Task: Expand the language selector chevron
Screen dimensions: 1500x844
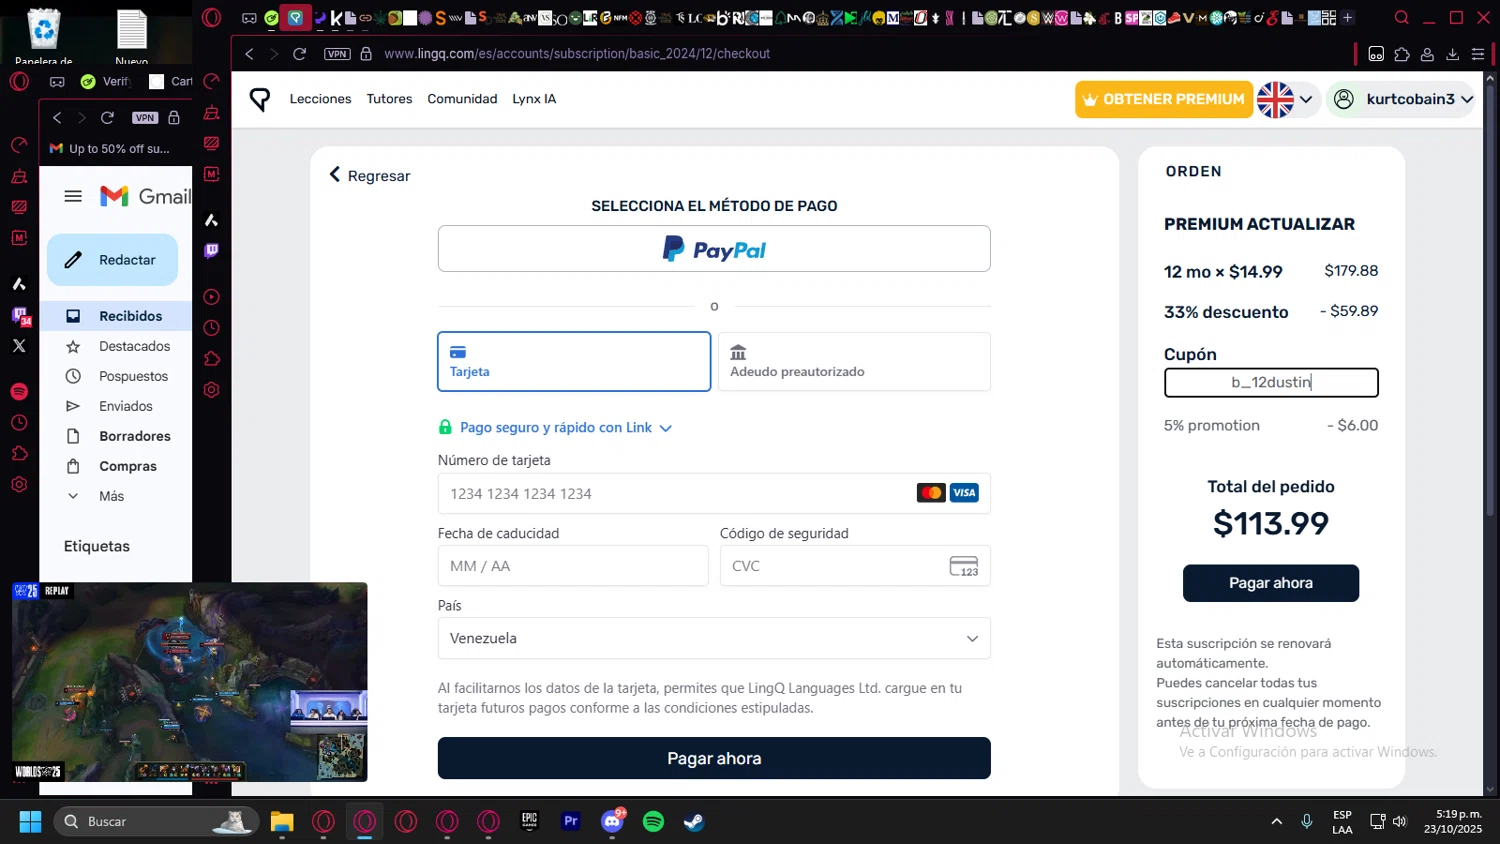Action: tap(1306, 100)
